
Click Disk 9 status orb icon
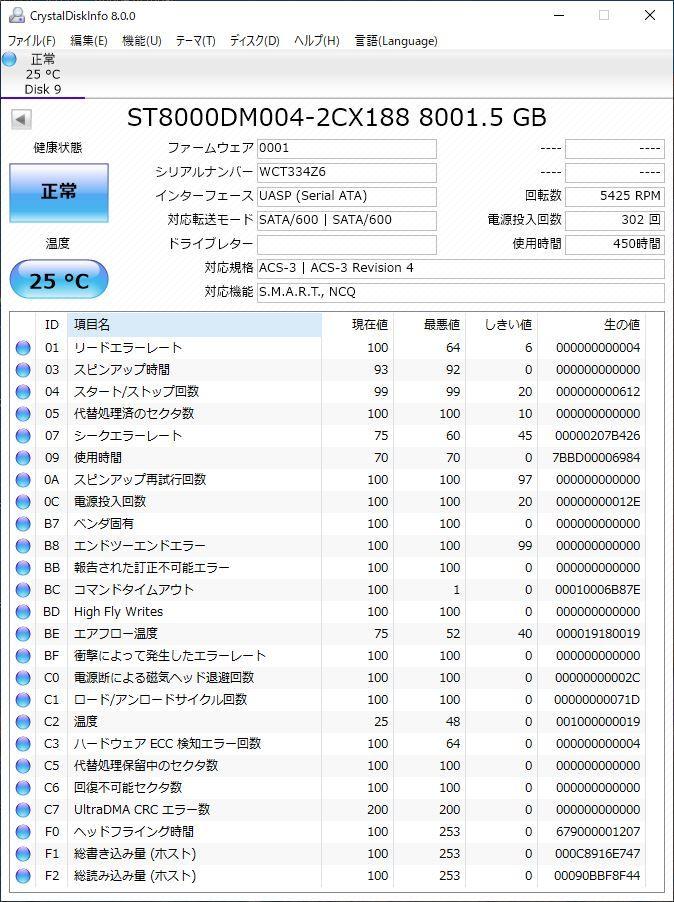[9, 59]
